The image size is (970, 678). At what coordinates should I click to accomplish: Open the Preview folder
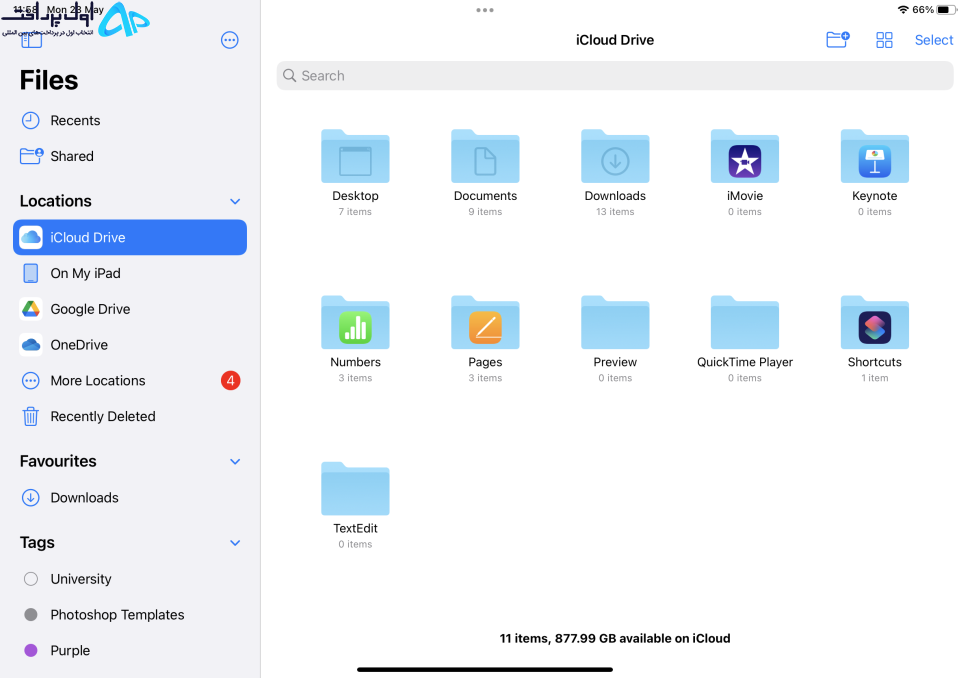coord(615,323)
